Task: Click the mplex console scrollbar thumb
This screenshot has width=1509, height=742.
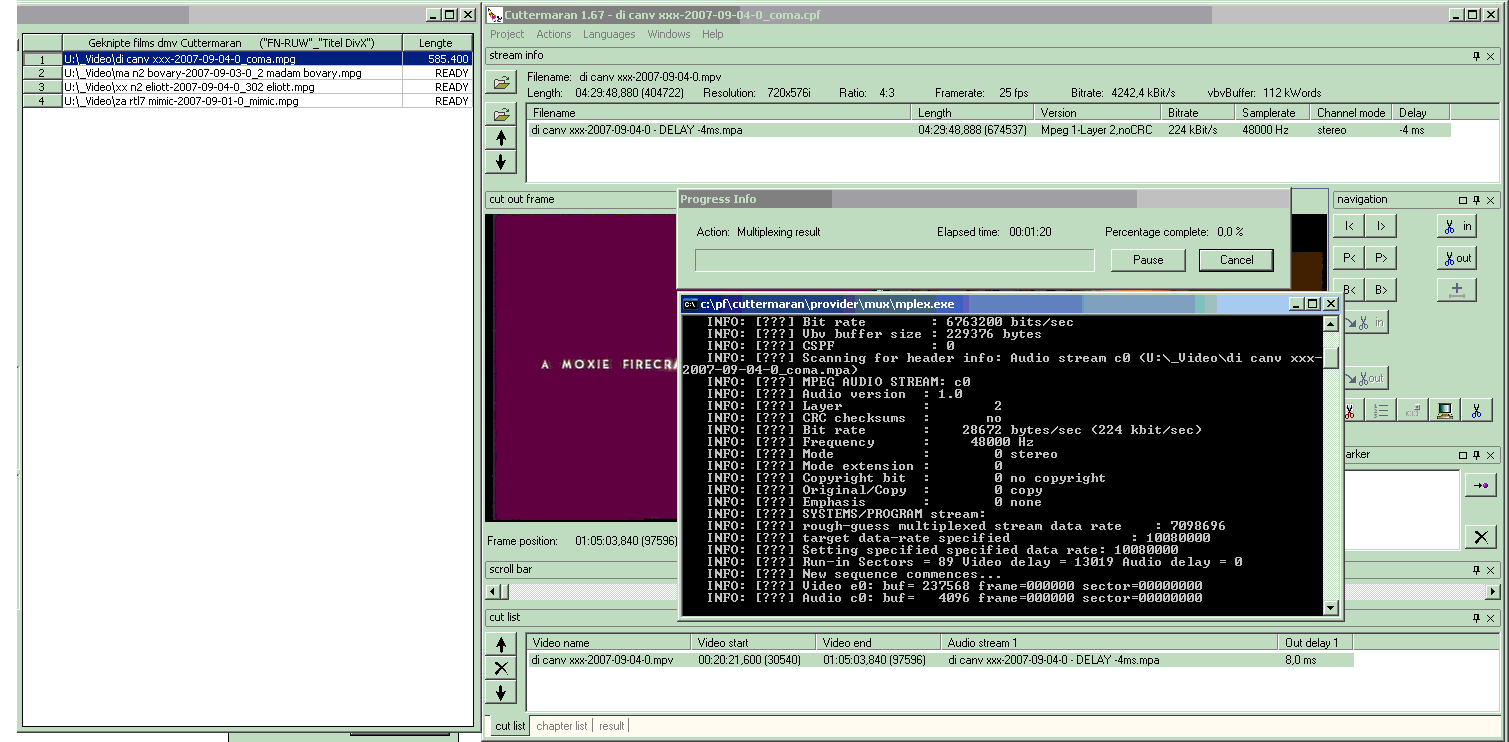Action: pyautogui.click(x=1330, y=359)
